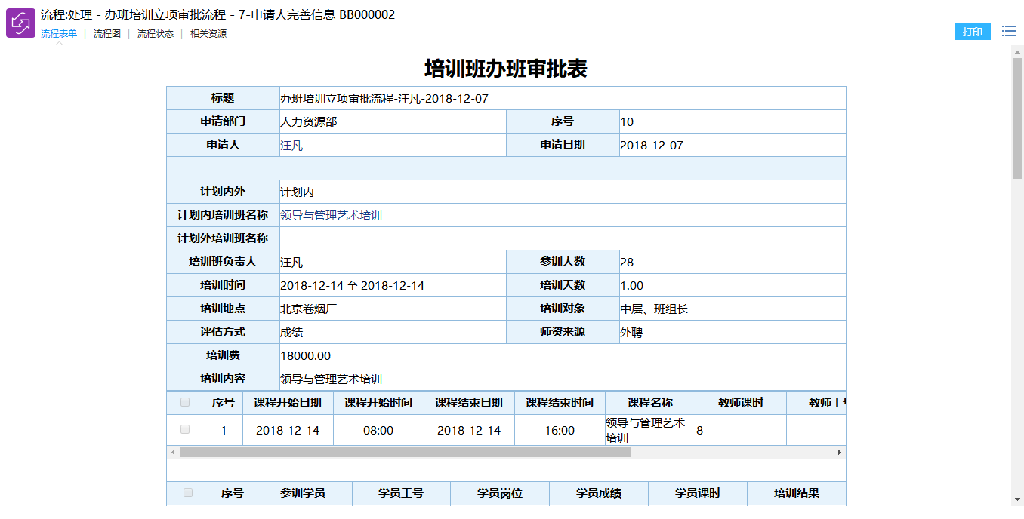
Task: Click the 申请日期 value 2018-12-07
Action: [x=652, y=145]
